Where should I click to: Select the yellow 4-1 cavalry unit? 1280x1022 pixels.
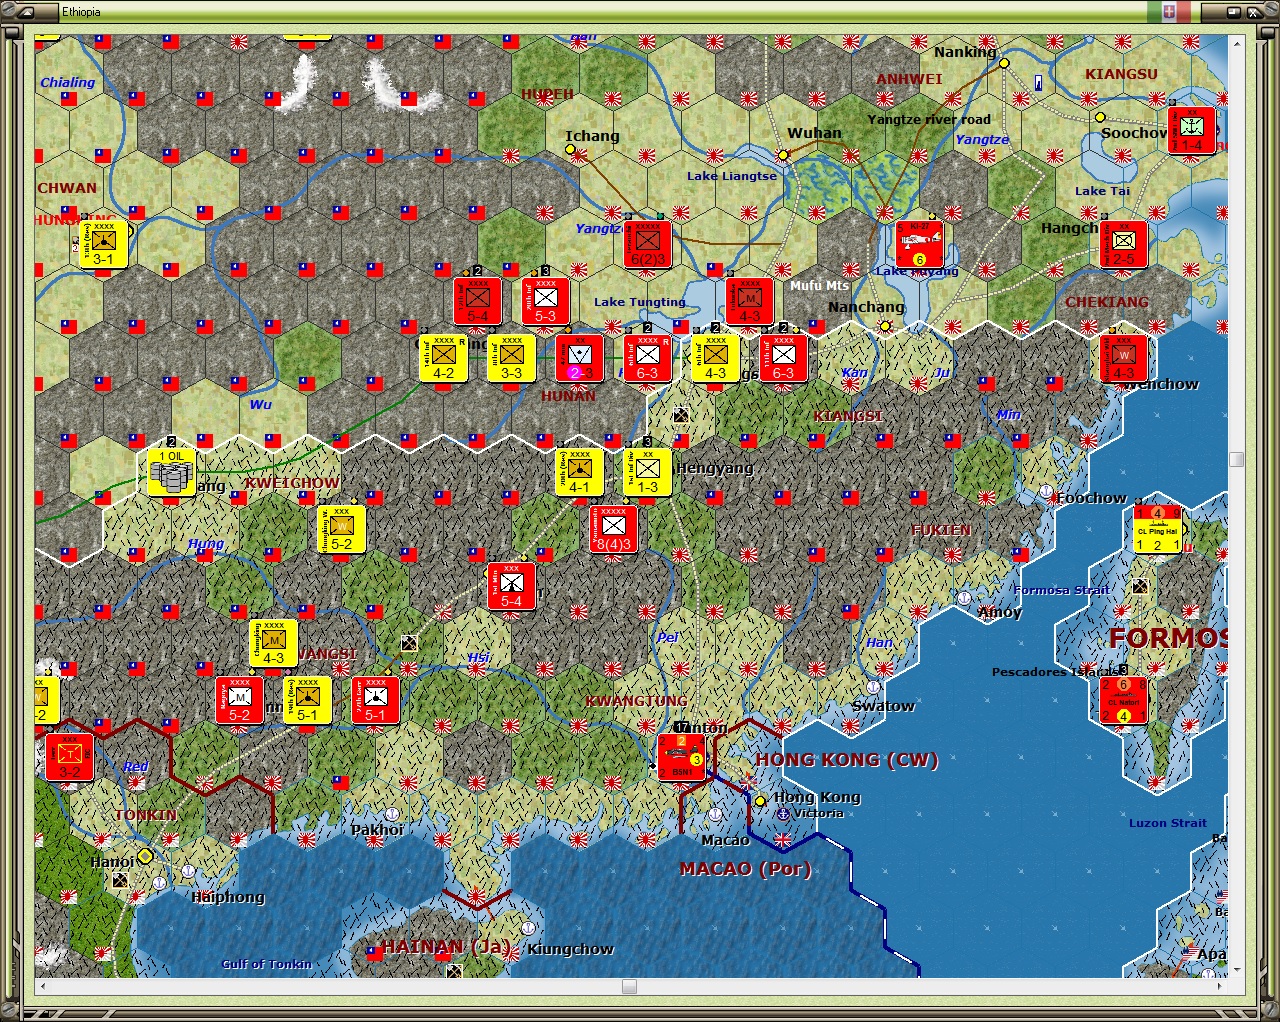(x=579, y=472)
